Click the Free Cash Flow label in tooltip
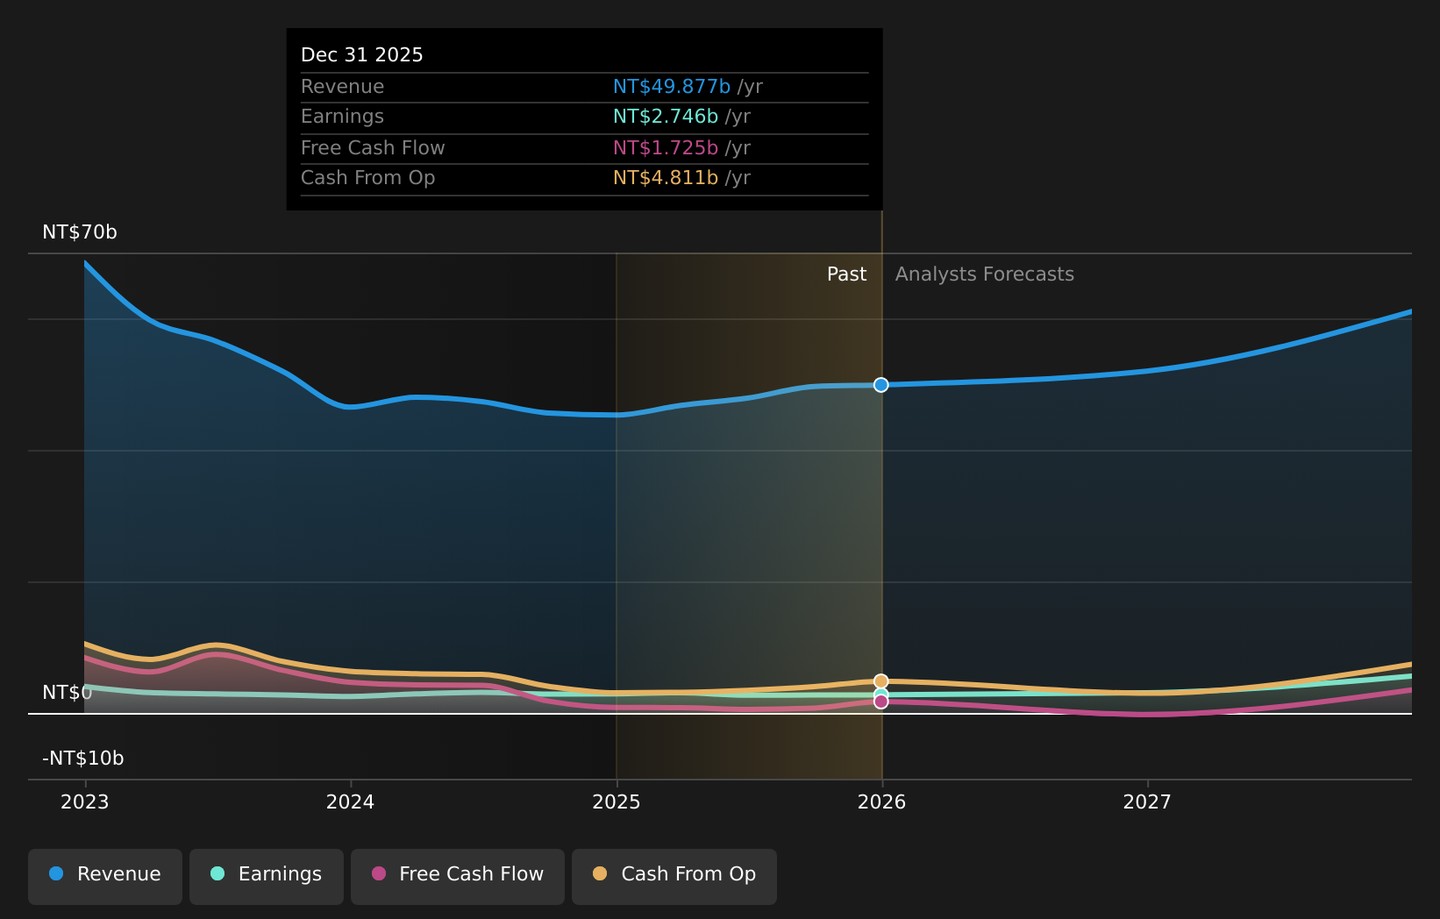Screen dimensions: 1440x919 tap(373, 148)
